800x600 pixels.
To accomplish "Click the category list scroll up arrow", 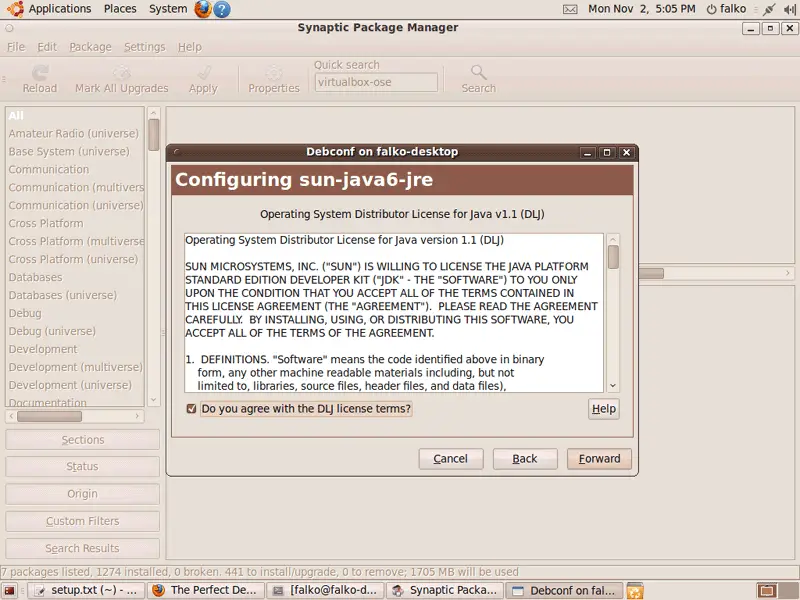I will tap(153, 112).
